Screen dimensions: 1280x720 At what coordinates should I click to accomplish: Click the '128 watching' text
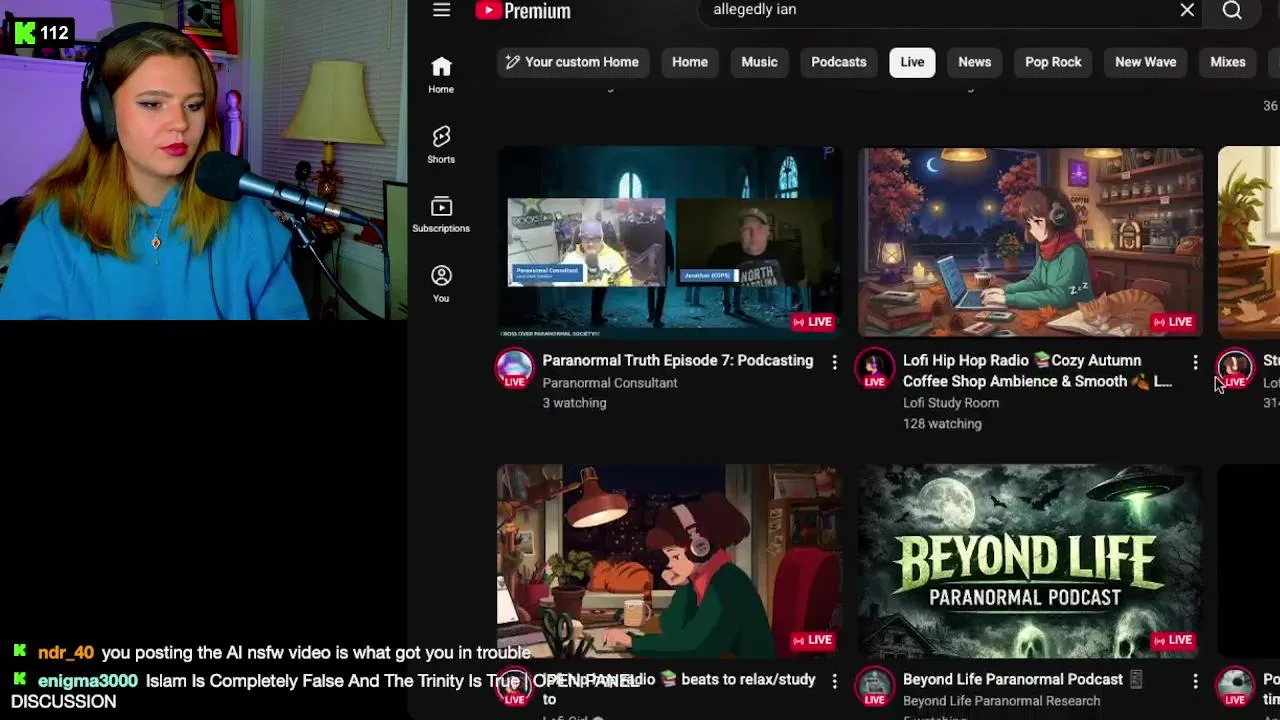pyautogui.click(x=942, y=424)
